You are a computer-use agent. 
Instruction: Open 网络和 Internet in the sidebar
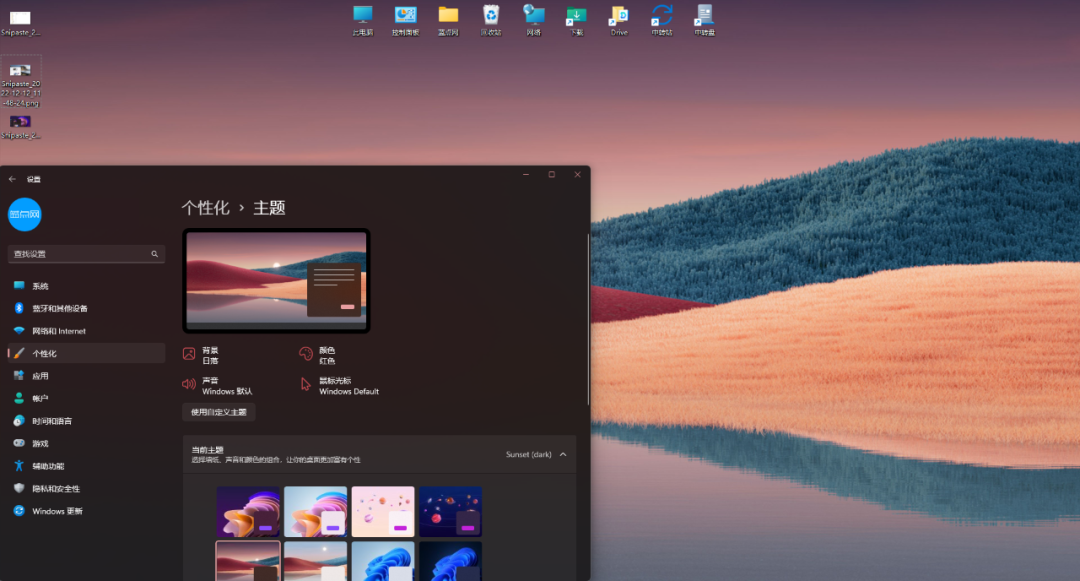click(86, 331)
